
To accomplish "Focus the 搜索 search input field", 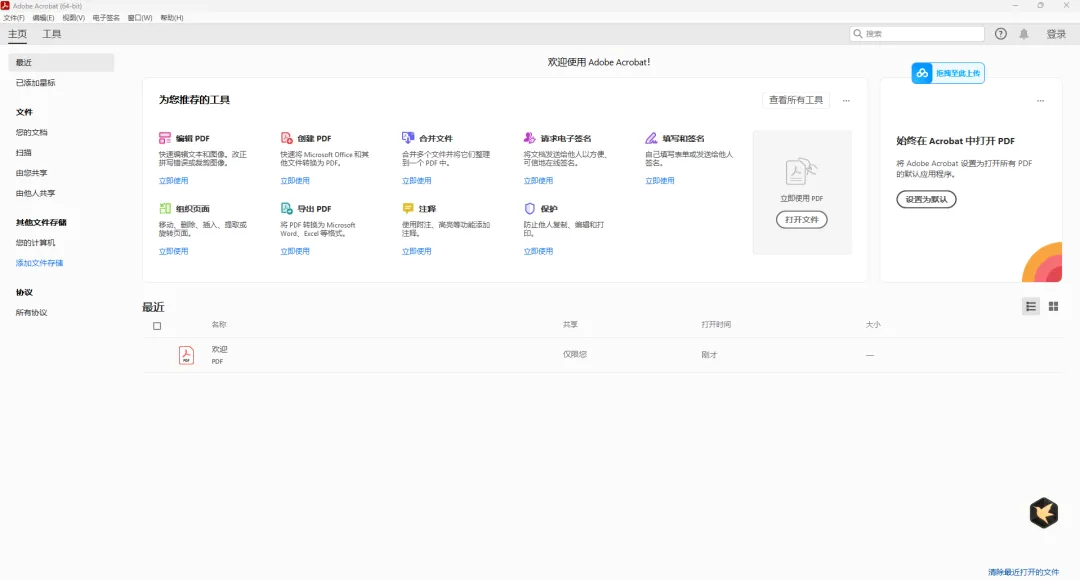I will tap(917, 33).
